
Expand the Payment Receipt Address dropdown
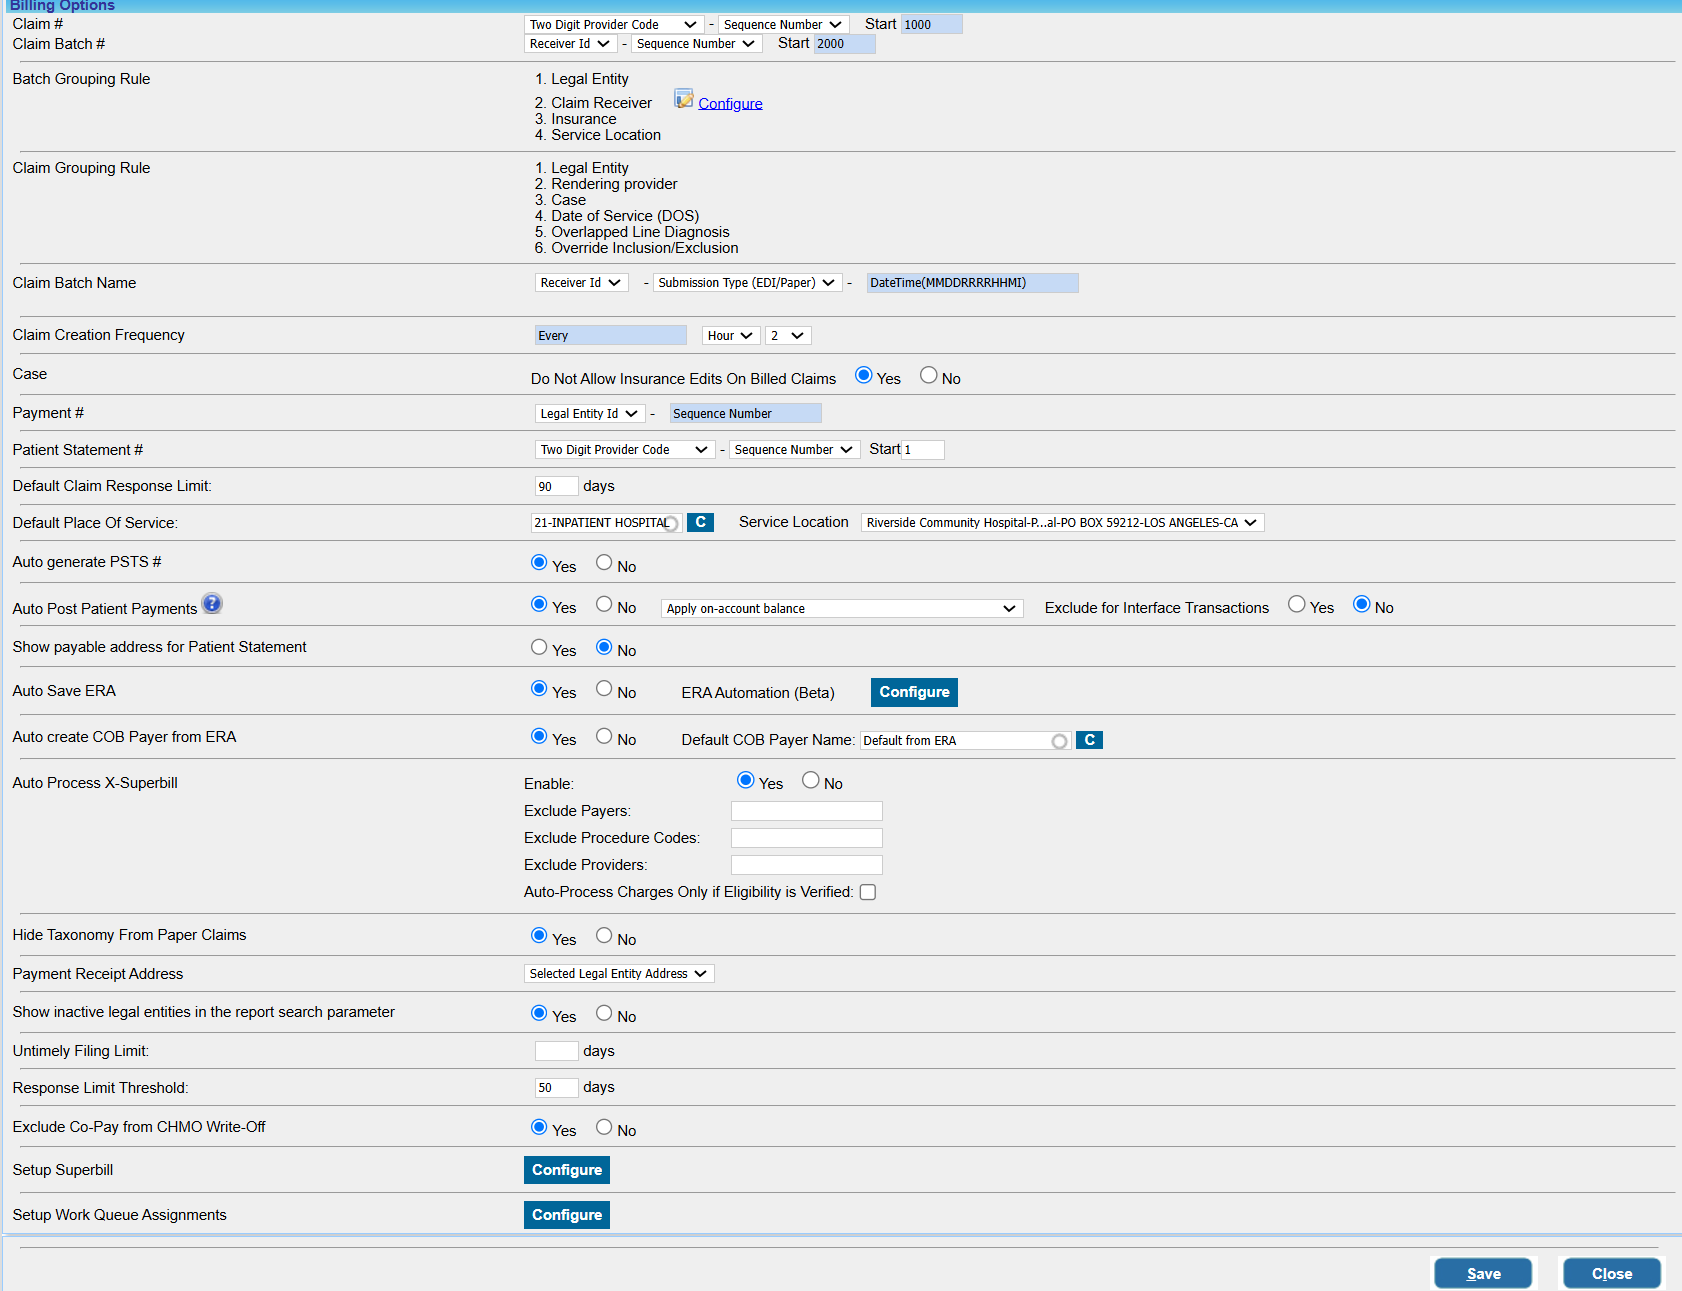point(619,974)
